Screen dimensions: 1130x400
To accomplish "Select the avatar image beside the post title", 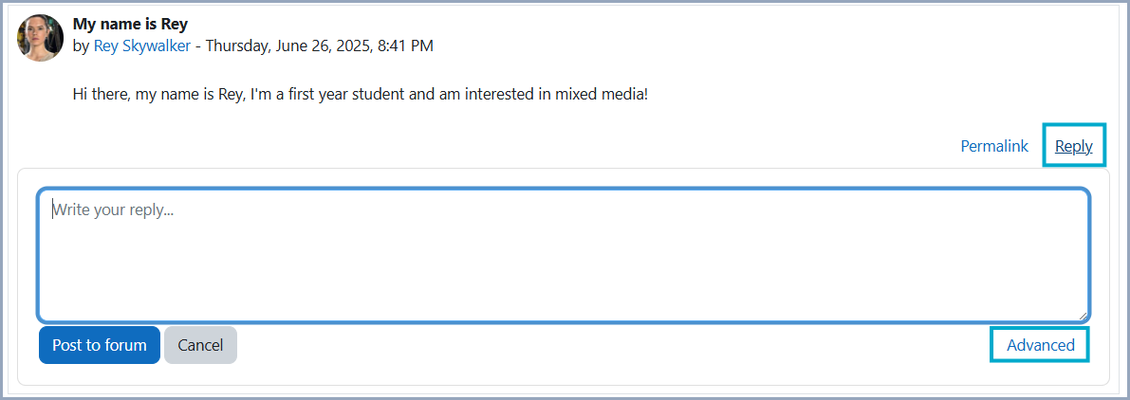I will coord(40,38).
